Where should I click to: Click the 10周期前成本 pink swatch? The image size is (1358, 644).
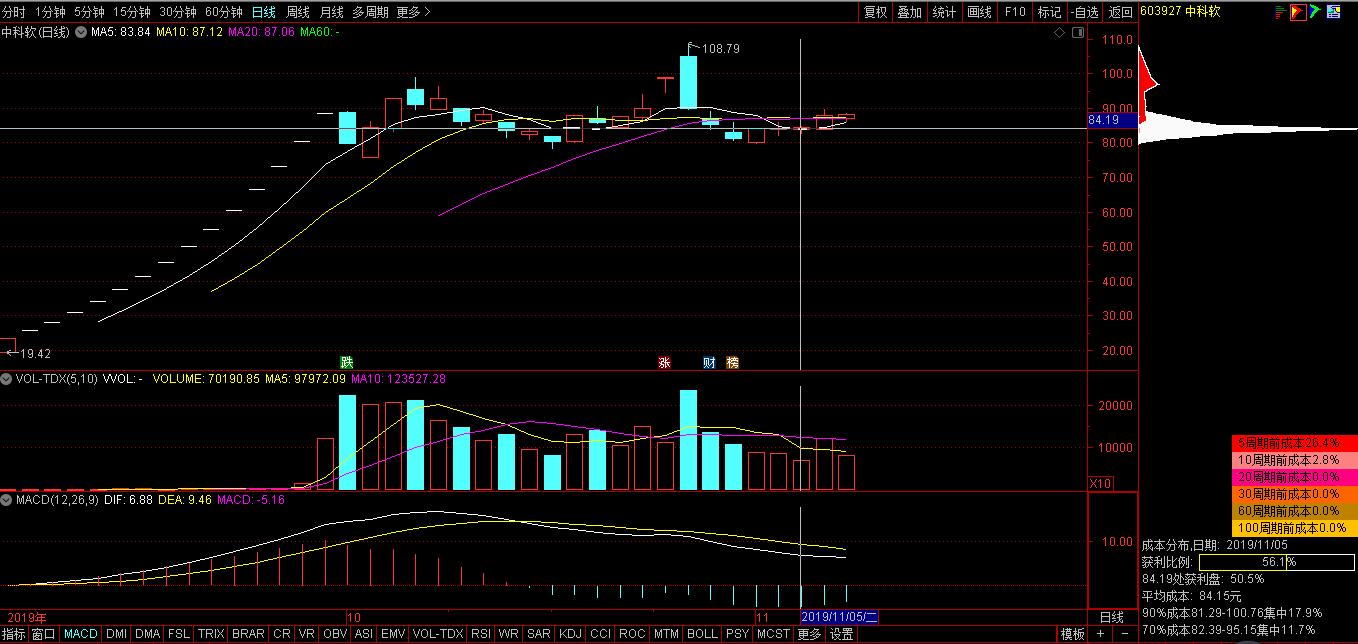point(1294,459)
